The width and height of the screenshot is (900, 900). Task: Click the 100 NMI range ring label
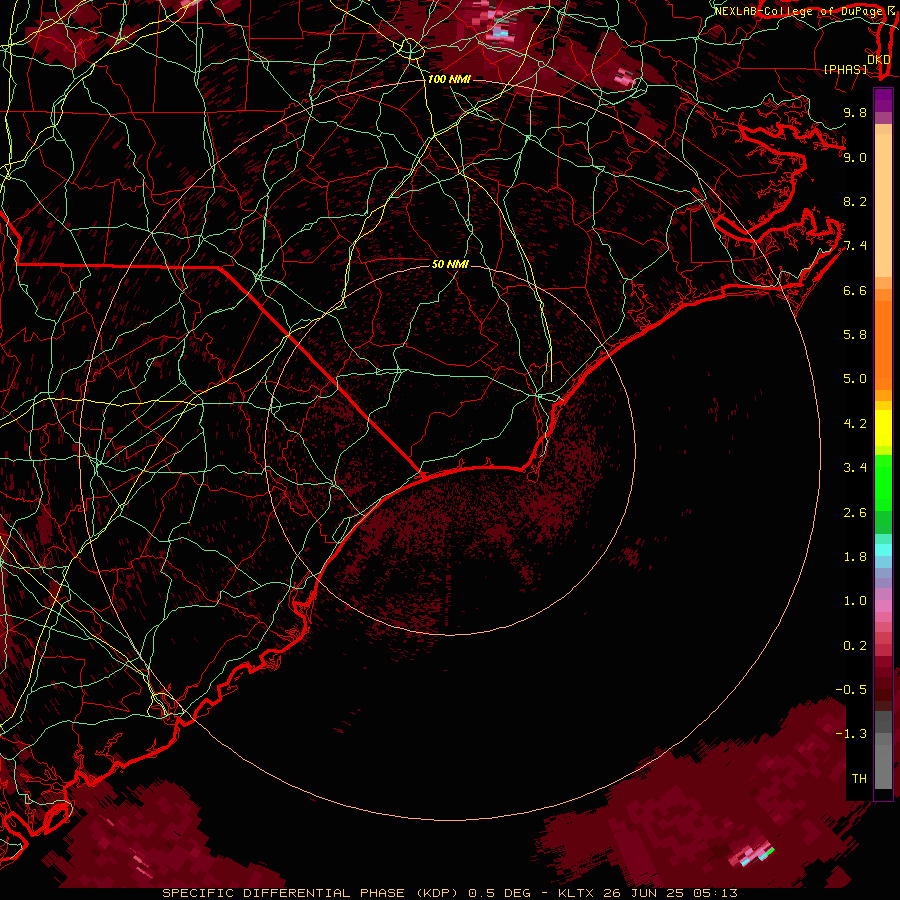[x=449, y=79]
